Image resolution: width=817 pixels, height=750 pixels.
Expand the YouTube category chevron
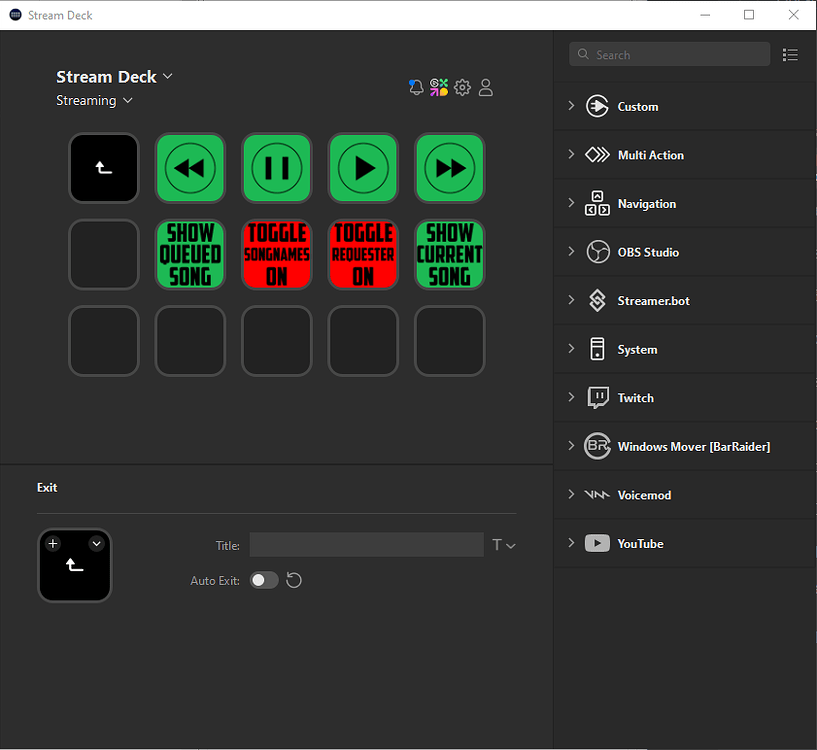pyautogui.click(x=571, y=543)
